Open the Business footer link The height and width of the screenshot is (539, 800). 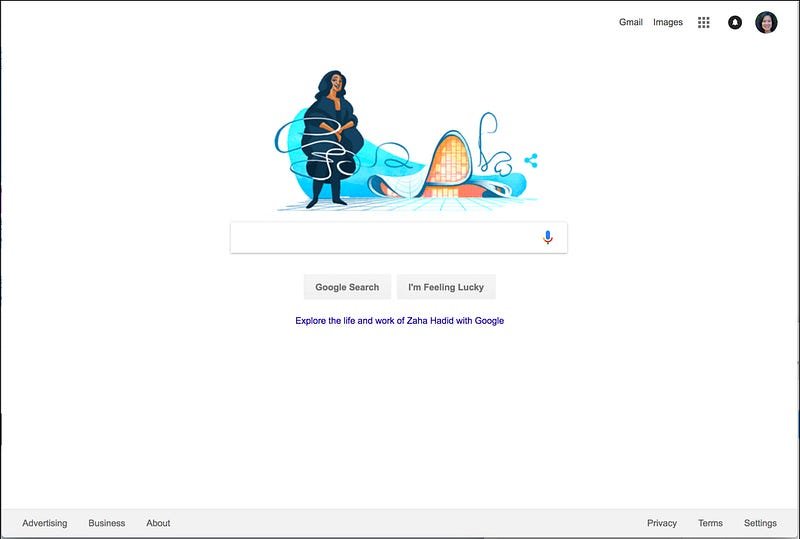(107, 523)
